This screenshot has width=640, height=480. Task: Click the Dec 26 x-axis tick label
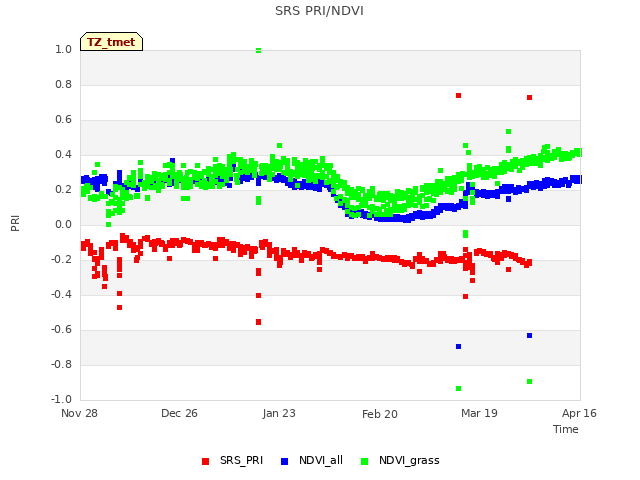coord(179,413)
